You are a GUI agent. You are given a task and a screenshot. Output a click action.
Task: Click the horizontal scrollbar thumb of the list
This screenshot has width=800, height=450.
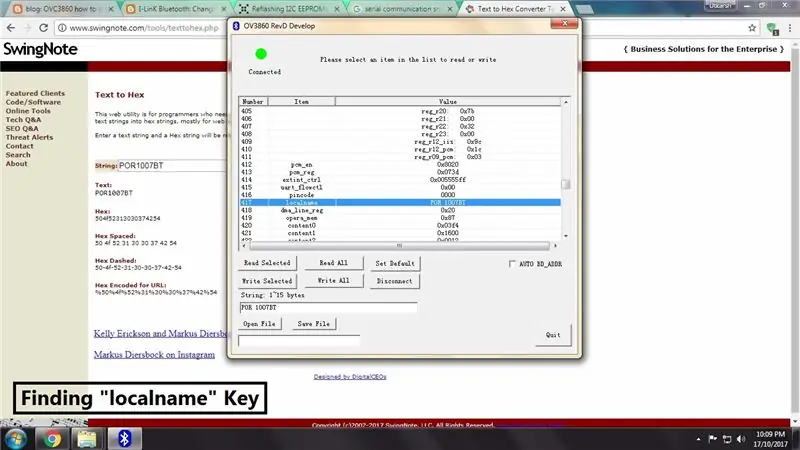(x=399, y=246)
